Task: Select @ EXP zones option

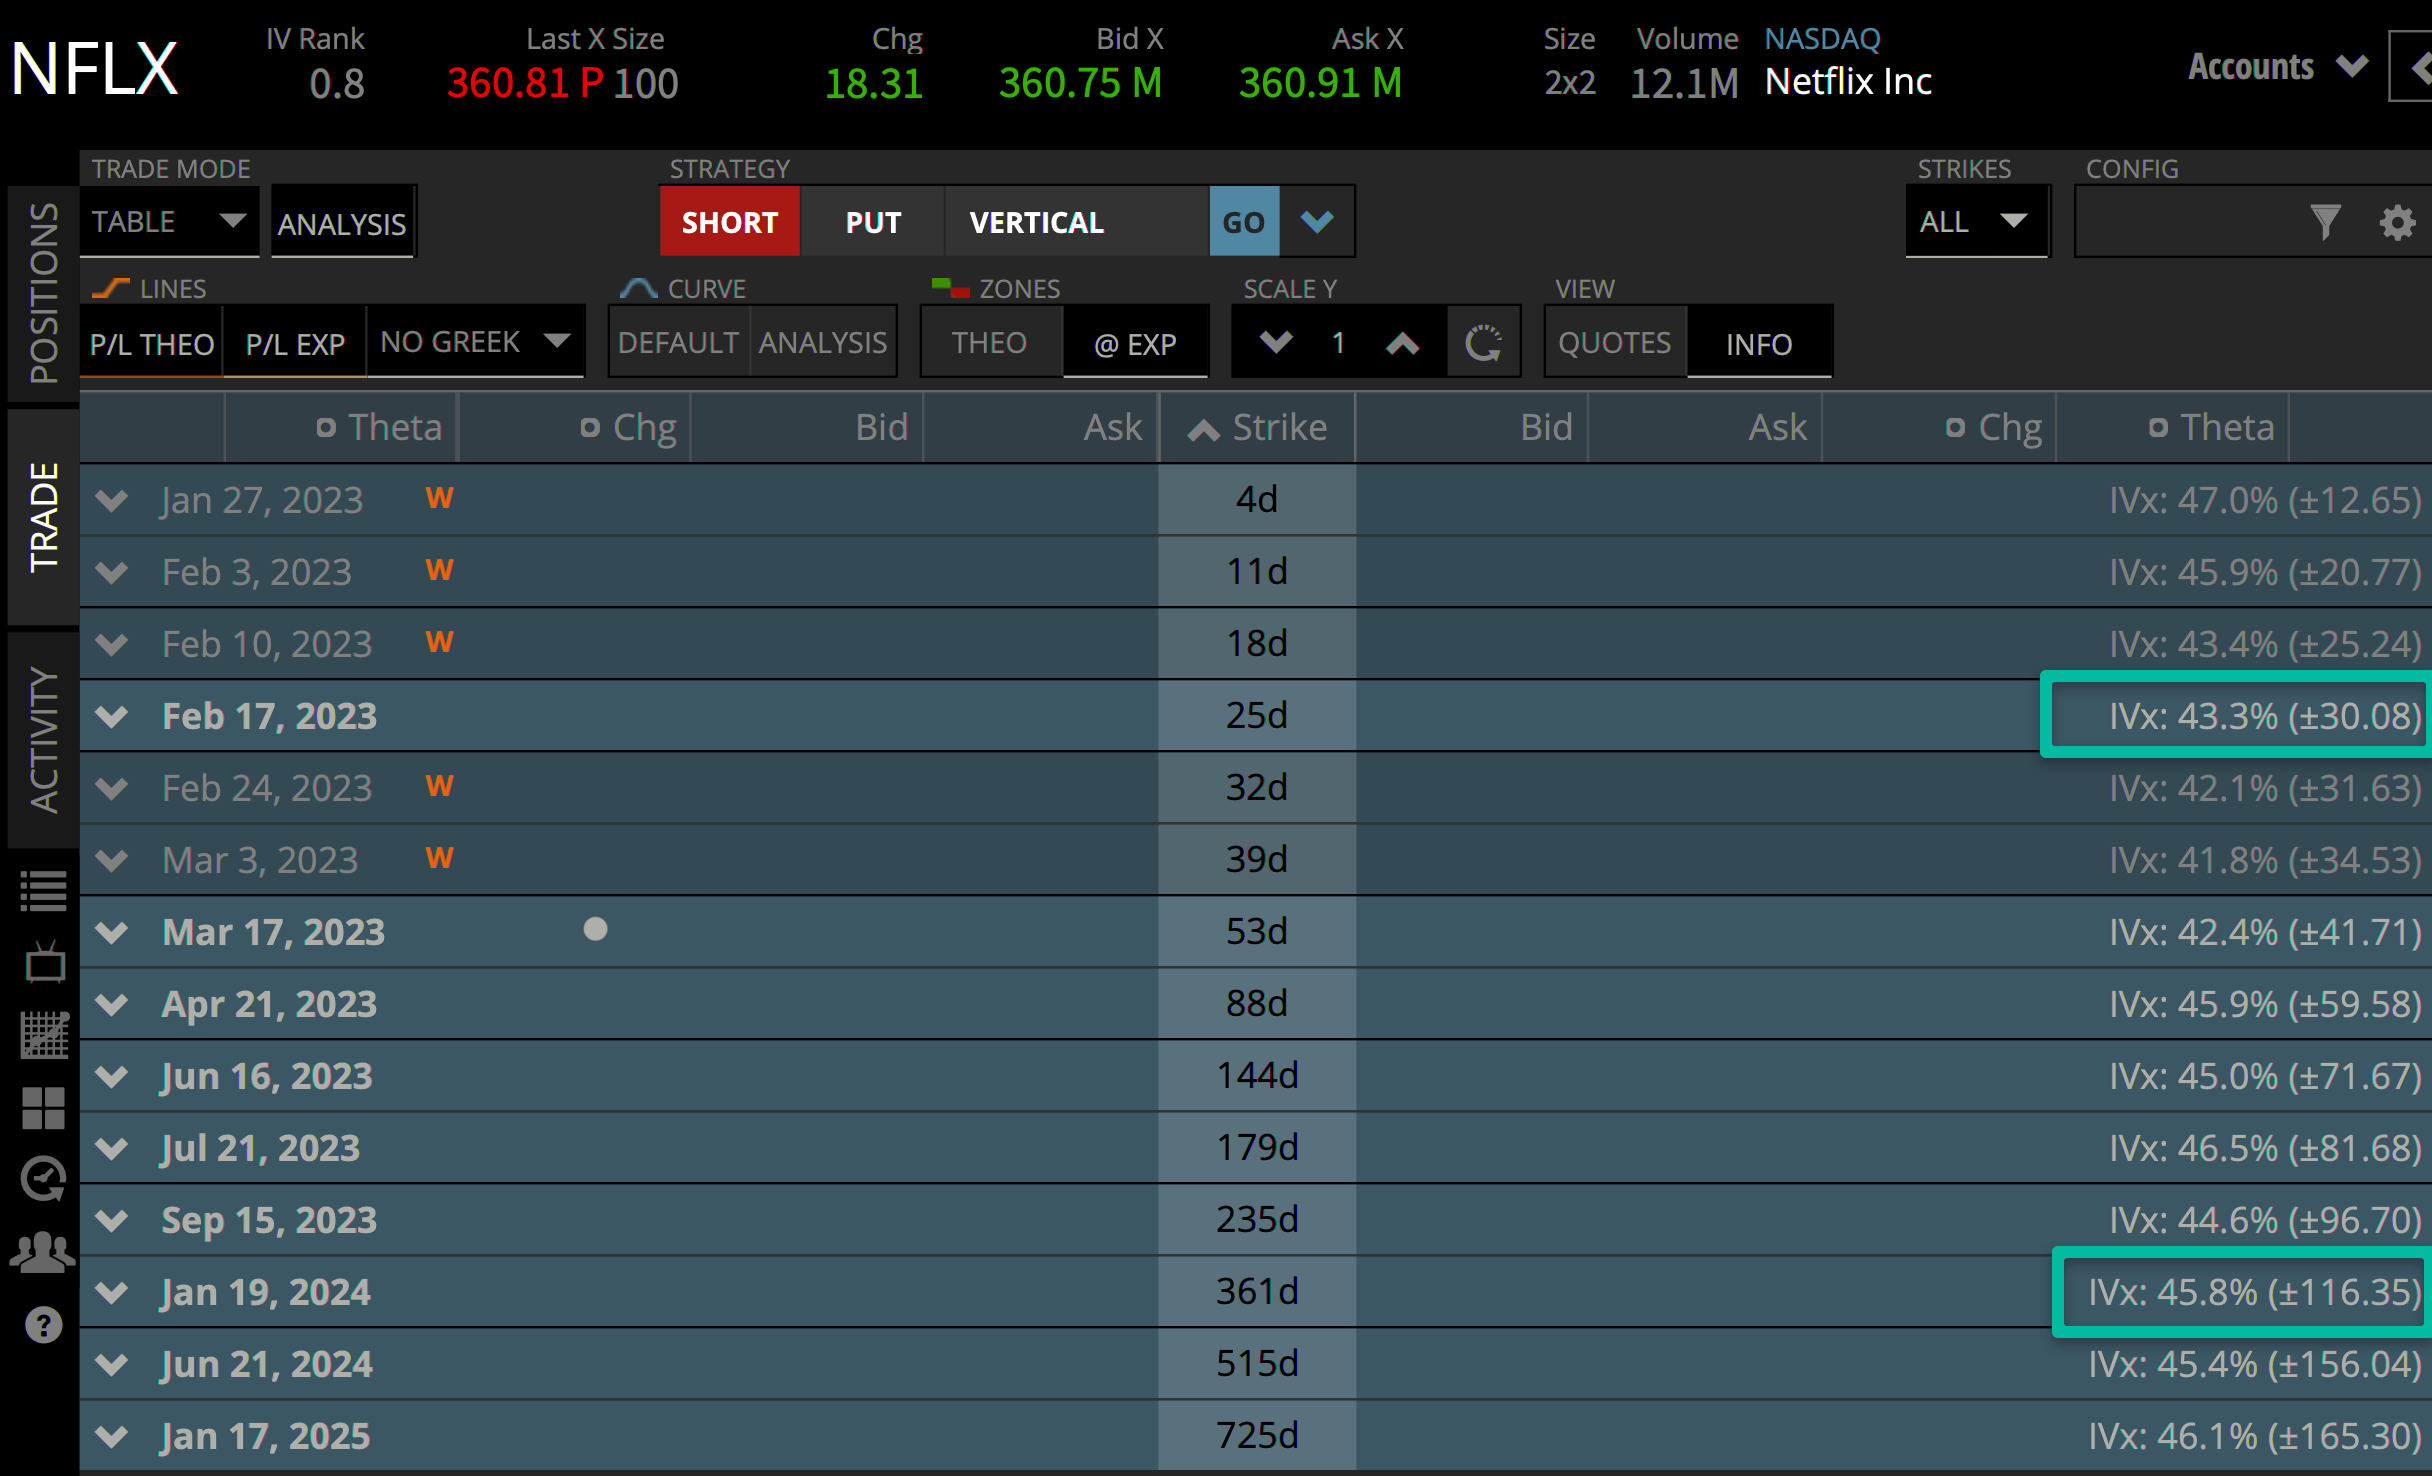Action: pos(1135,344)
